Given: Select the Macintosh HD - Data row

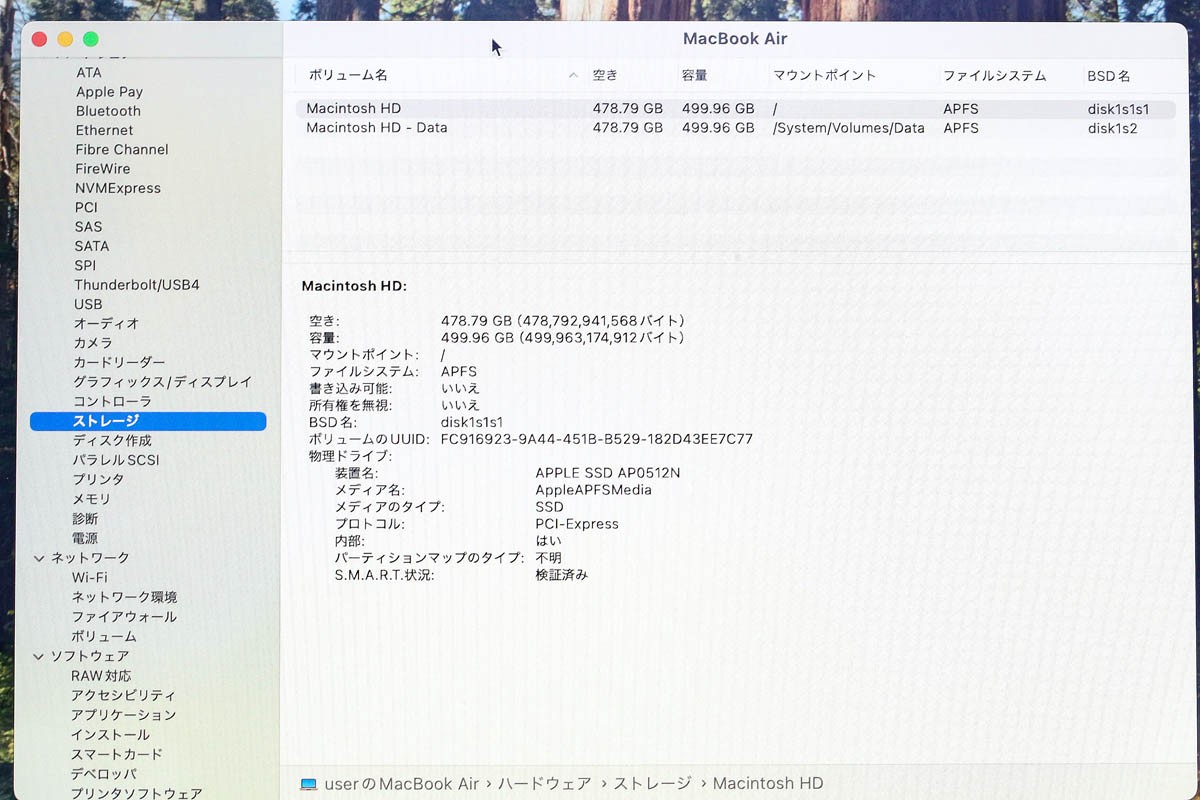Looking at the screenshot, I should [735, 128].
